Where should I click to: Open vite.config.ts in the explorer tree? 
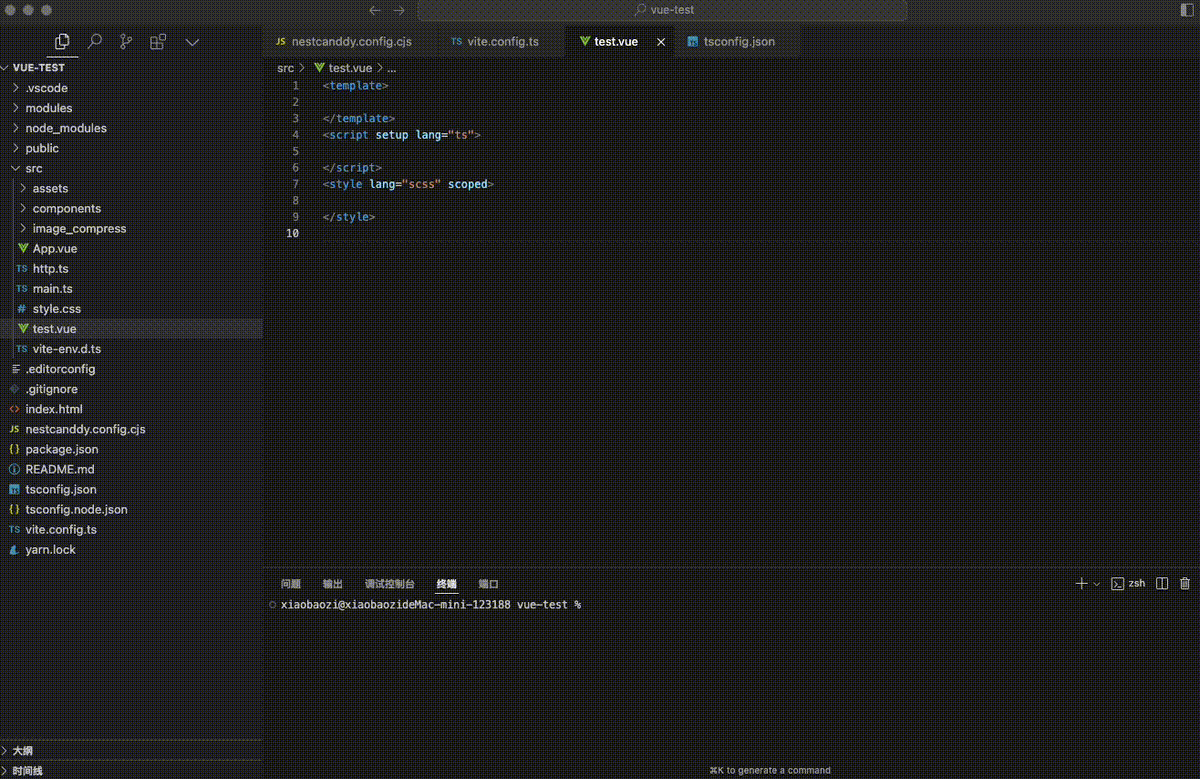click(x=131, y=529)
